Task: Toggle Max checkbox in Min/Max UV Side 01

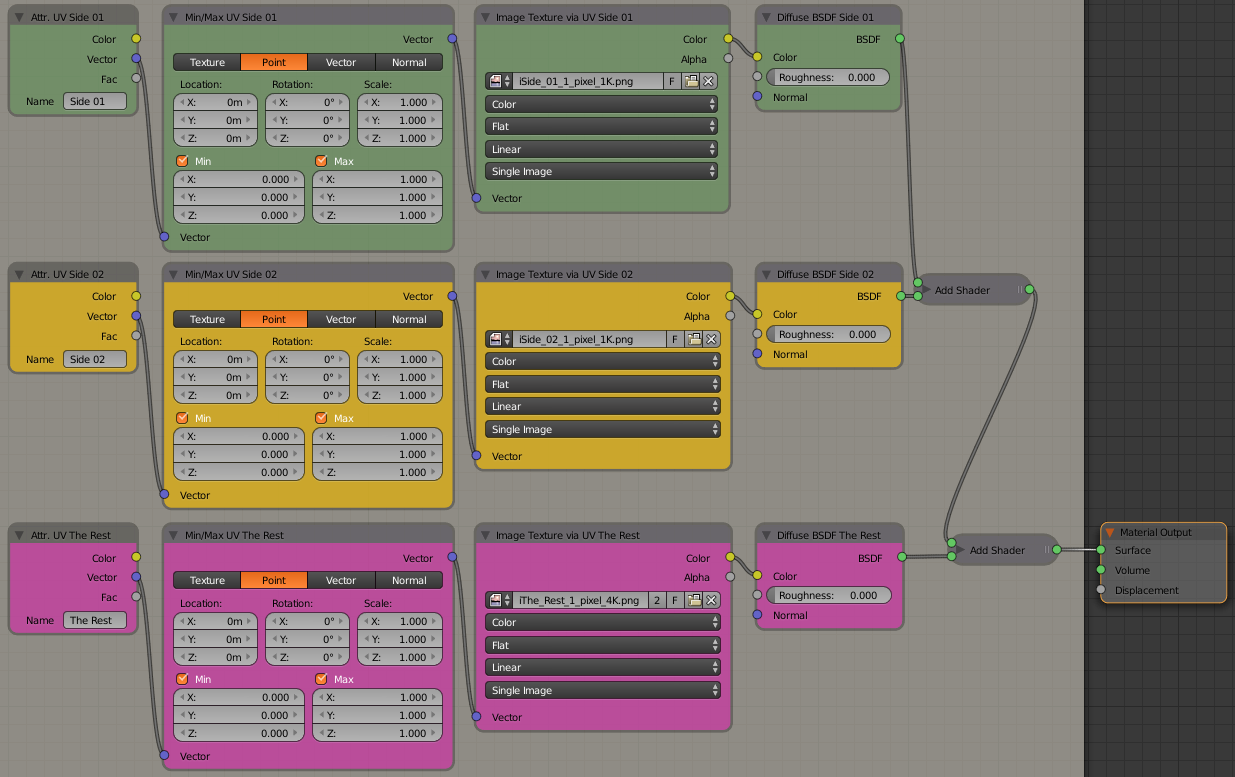Action: pyautogui.click(x=321, y=161)
